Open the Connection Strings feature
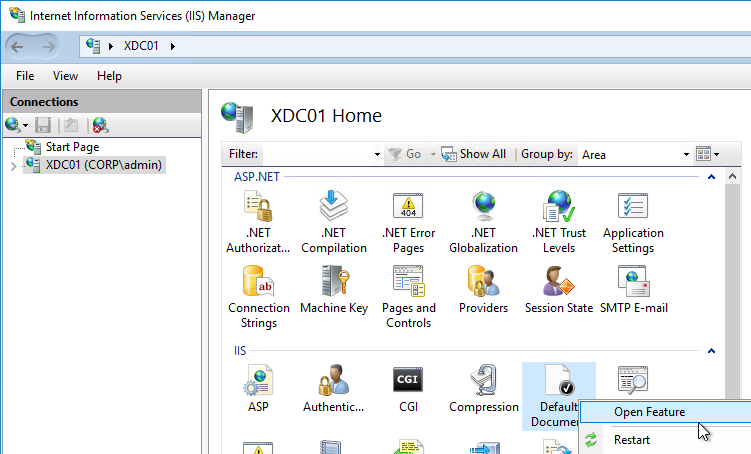 pyautogui.click(x=259, y=297)
